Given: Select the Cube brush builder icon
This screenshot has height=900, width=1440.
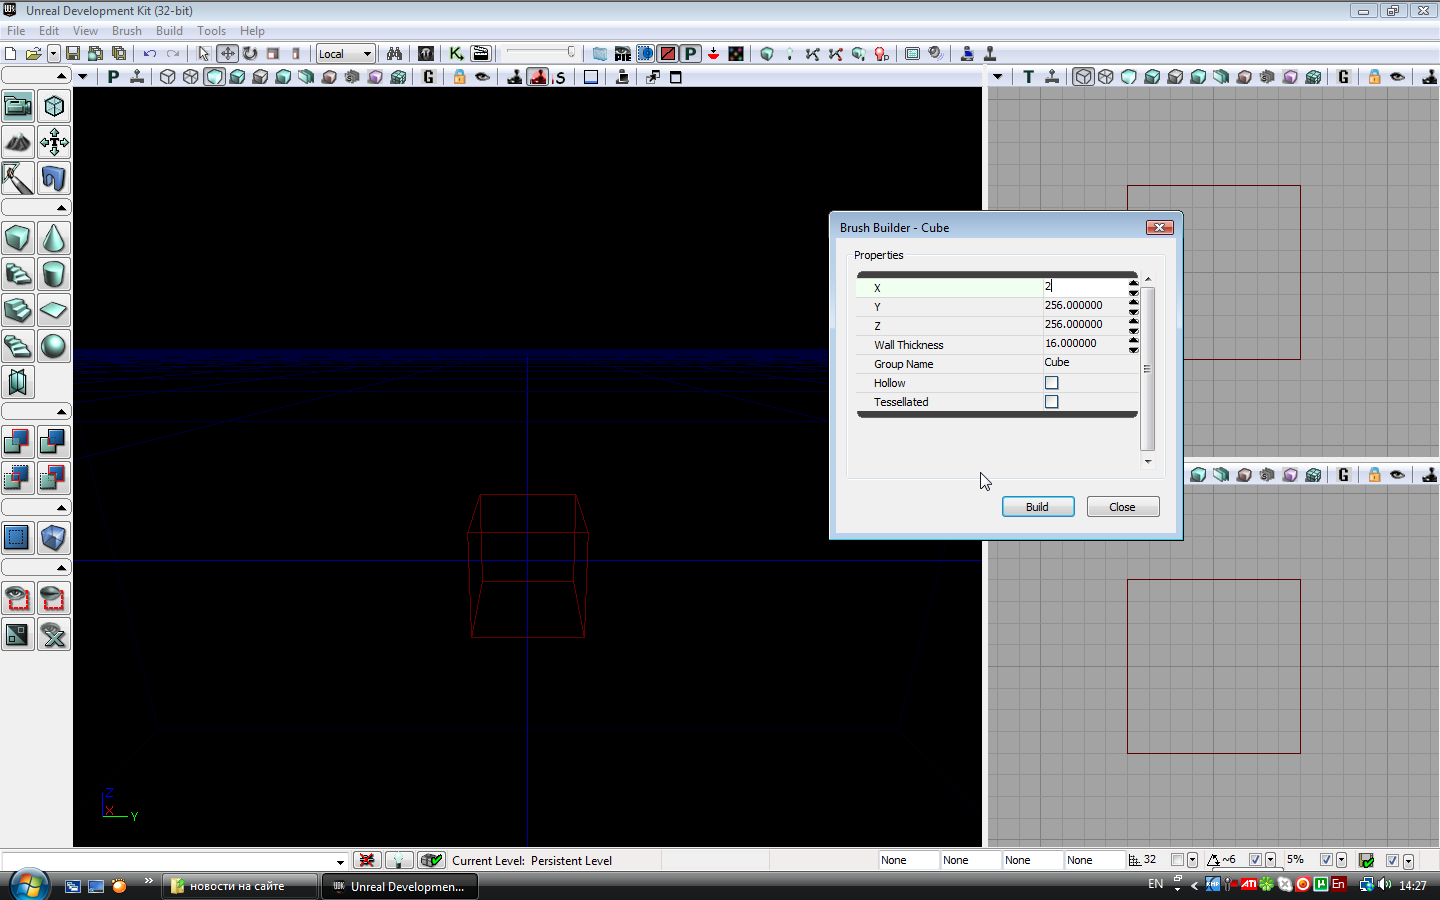Looking at the screenshot, I should pyautogui.click(x=18, y=238).
